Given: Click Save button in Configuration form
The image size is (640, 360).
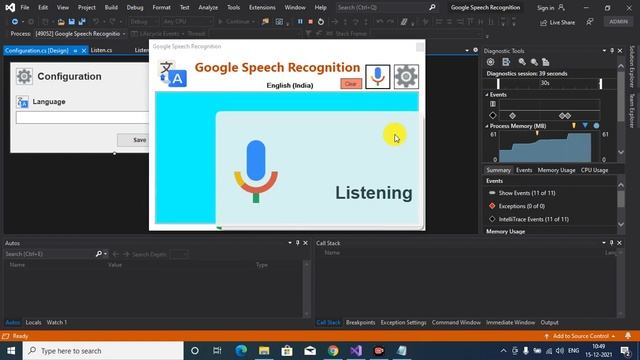Looking at the screenshot, I should [x=133, y=140].
